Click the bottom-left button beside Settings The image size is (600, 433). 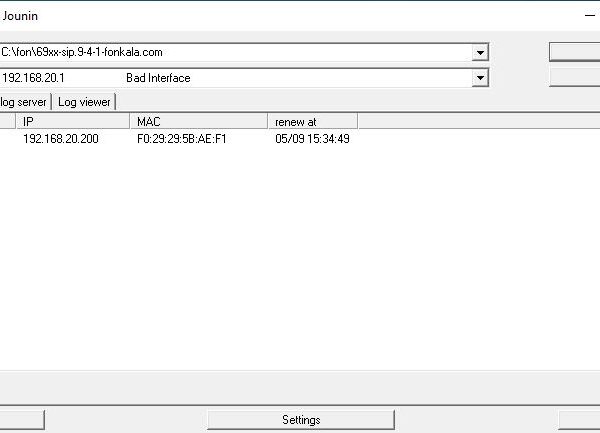(x=20, y=420)
